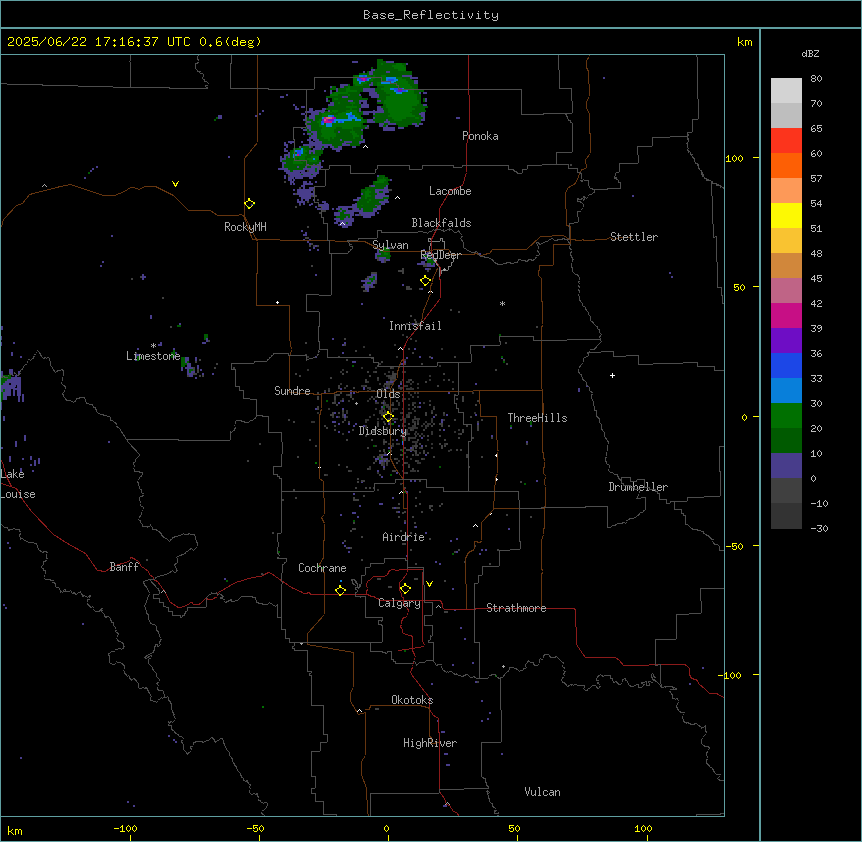Click the ThreeHills town label
Screen dimensions: 862x842
537,418
